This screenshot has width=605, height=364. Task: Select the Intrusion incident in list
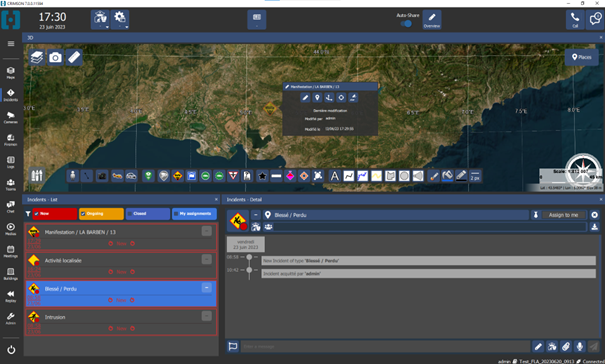coord(121,322)
